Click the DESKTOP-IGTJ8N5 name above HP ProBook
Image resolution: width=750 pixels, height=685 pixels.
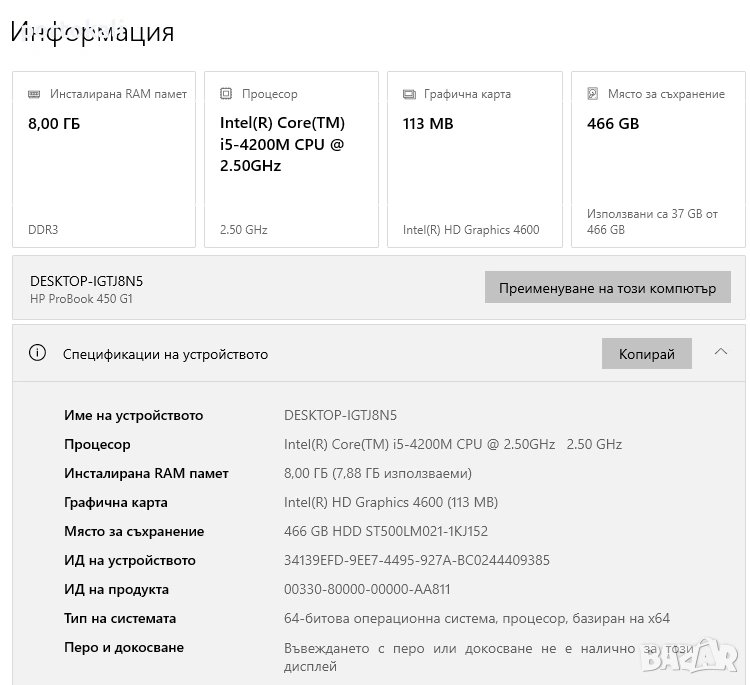point(87,281)
